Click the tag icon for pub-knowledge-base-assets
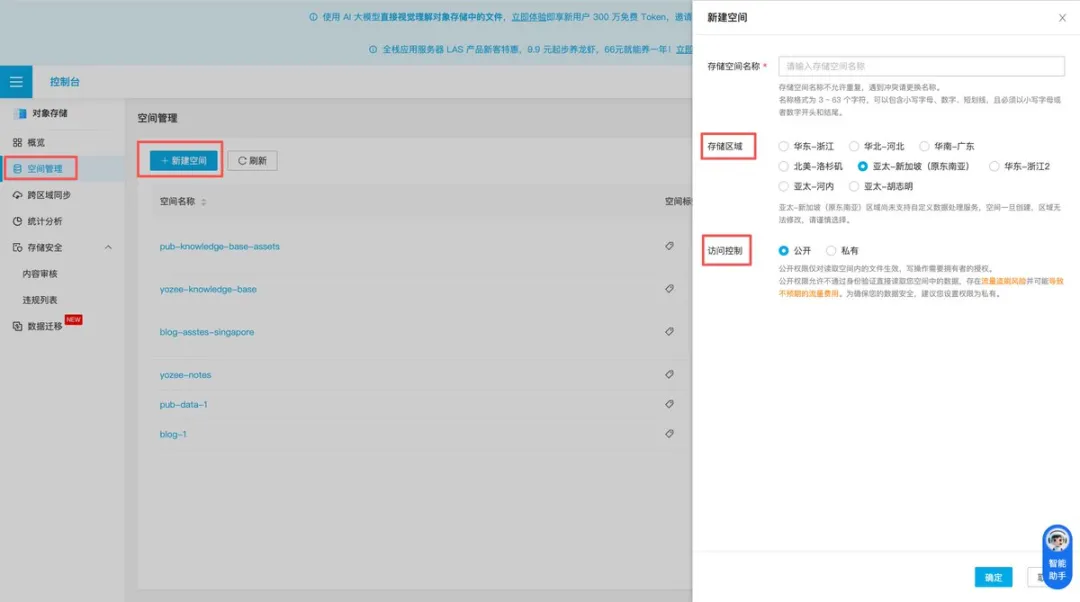 click(669, 246)
